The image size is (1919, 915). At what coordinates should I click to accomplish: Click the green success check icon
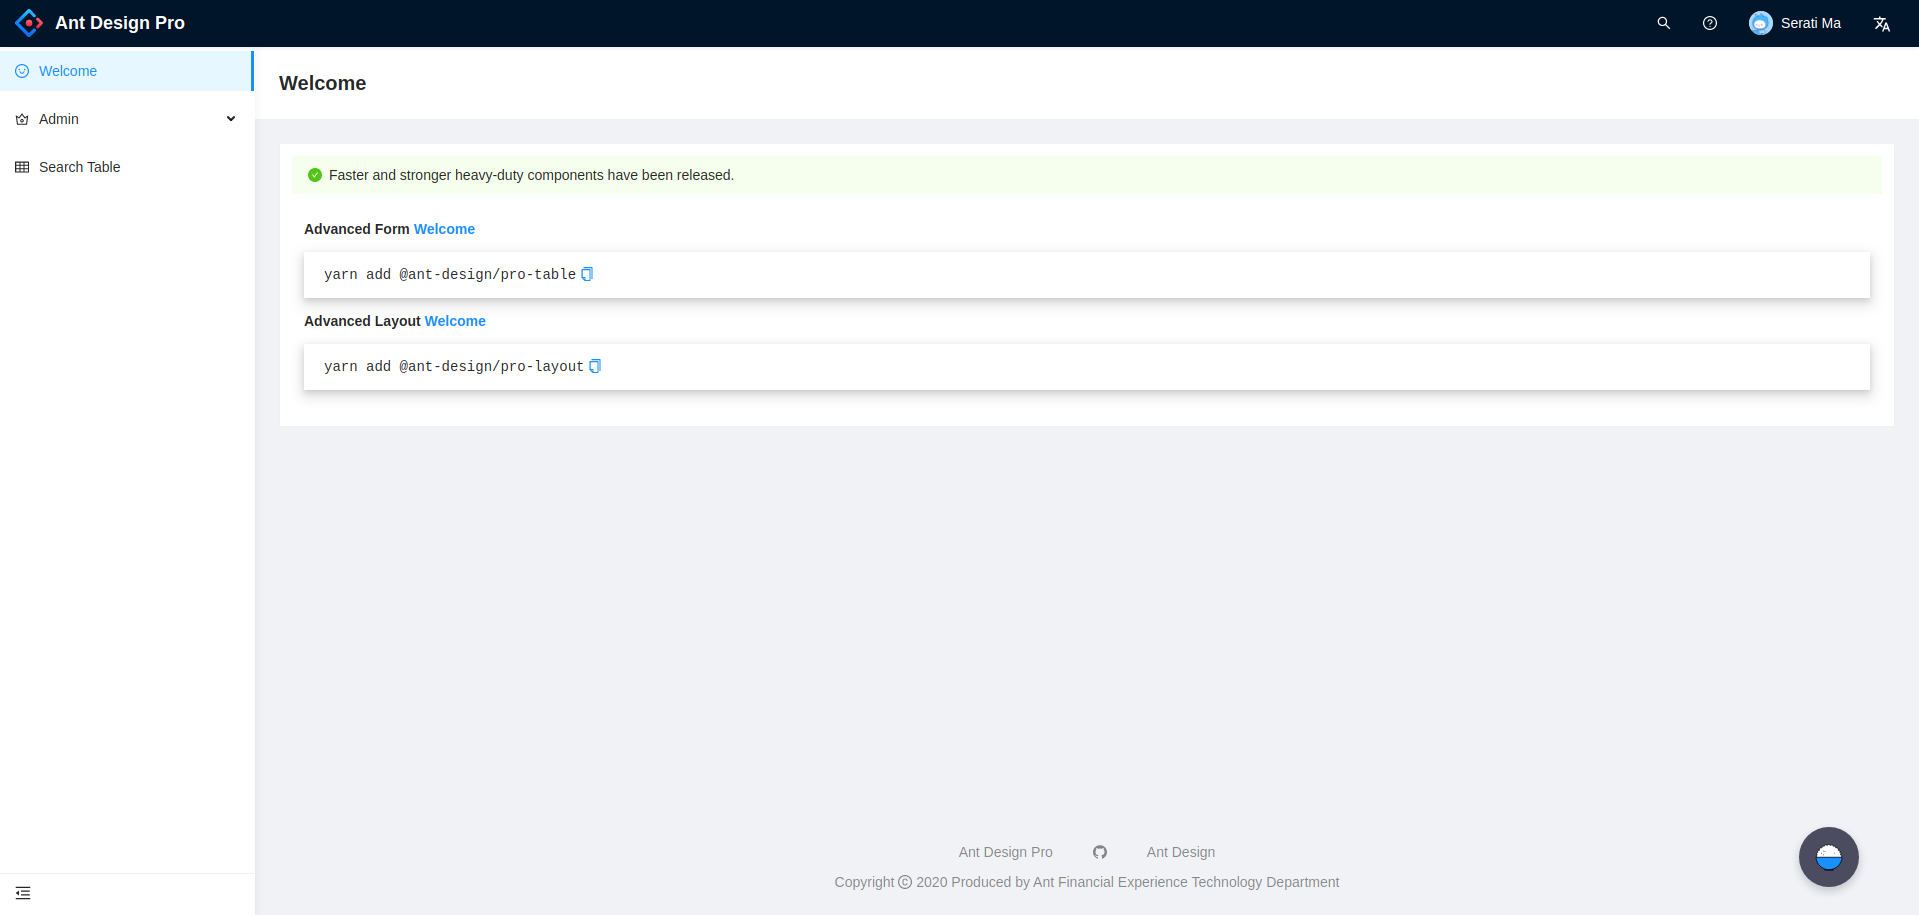[x=315, y=175]
